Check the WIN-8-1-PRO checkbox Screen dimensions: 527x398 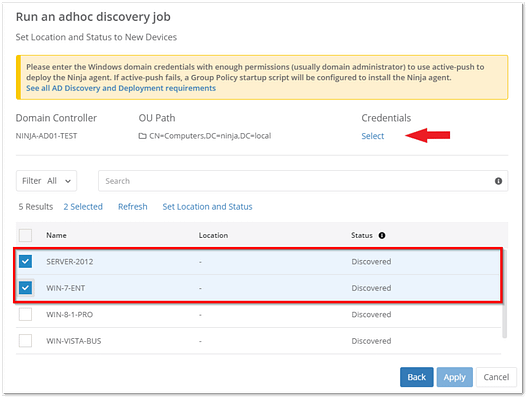[26, 315]
